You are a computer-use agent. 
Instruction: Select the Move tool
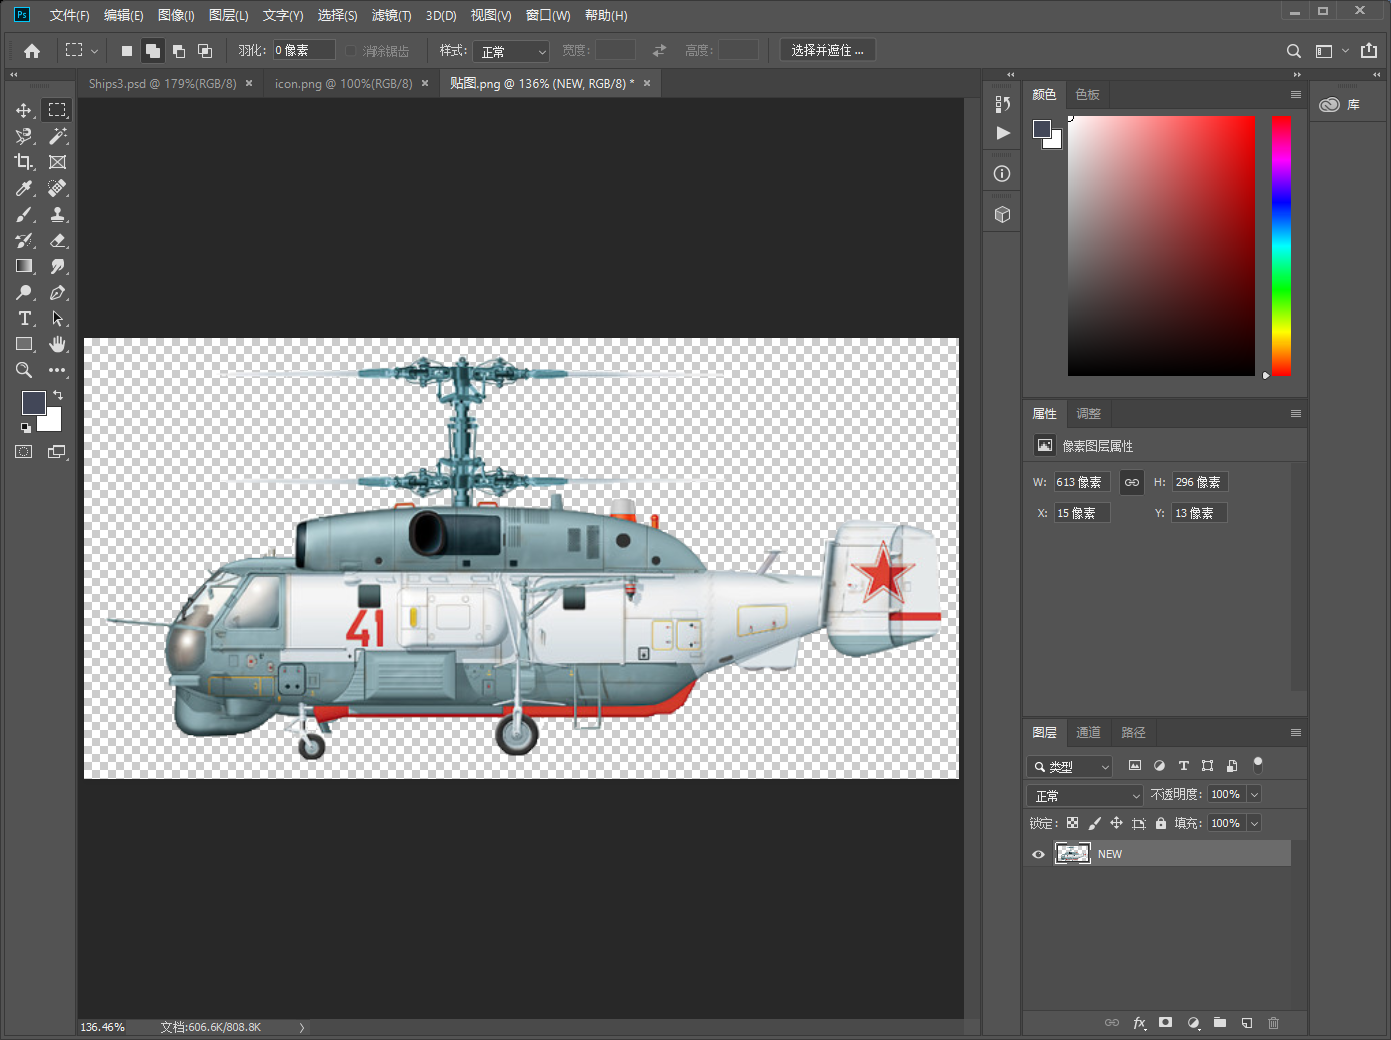click(x=24, y=110)
